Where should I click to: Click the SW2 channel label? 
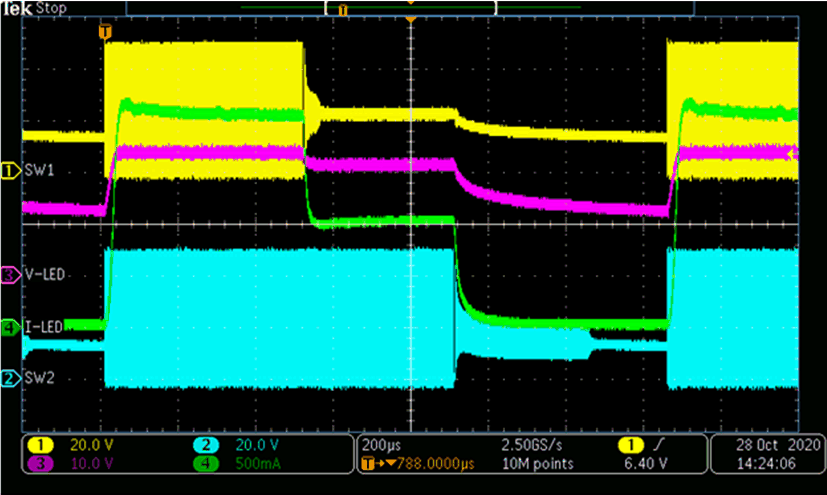(x=40, y=378)
